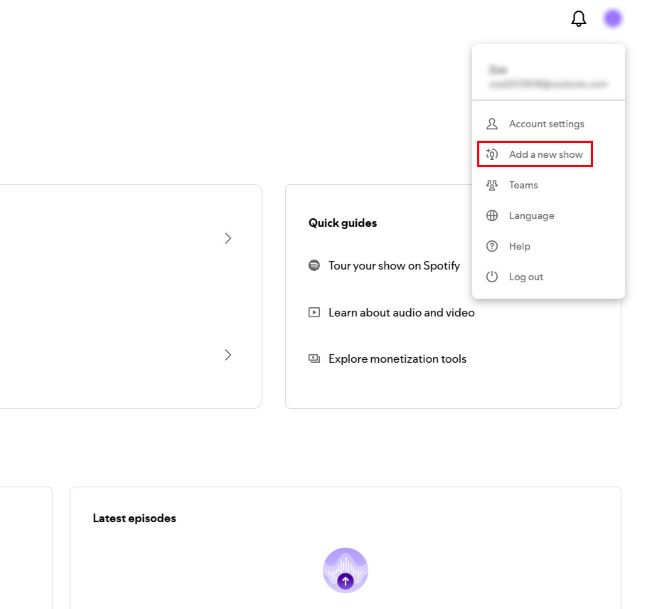Open Explore monetization tools guide
This screenshot has height=609, width=650.
397,359
